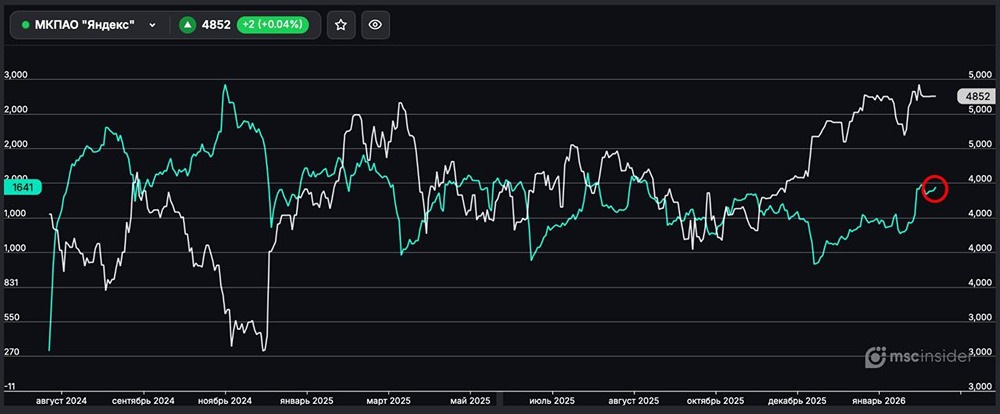The image size is (1000, 414).
Task: Click the декабрь 2025 date label
Action: pos(797,401)
